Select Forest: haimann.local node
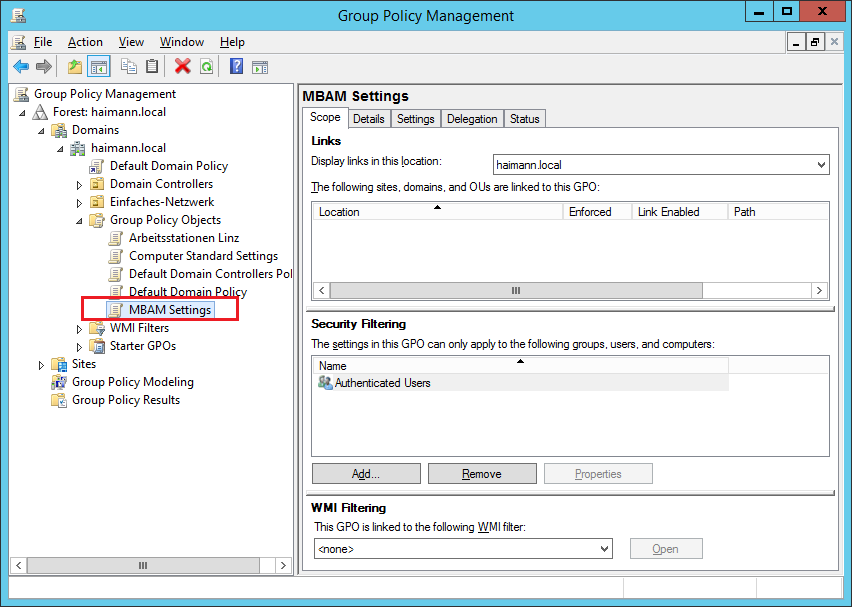The image size is (852, 607). coord(109,112)
